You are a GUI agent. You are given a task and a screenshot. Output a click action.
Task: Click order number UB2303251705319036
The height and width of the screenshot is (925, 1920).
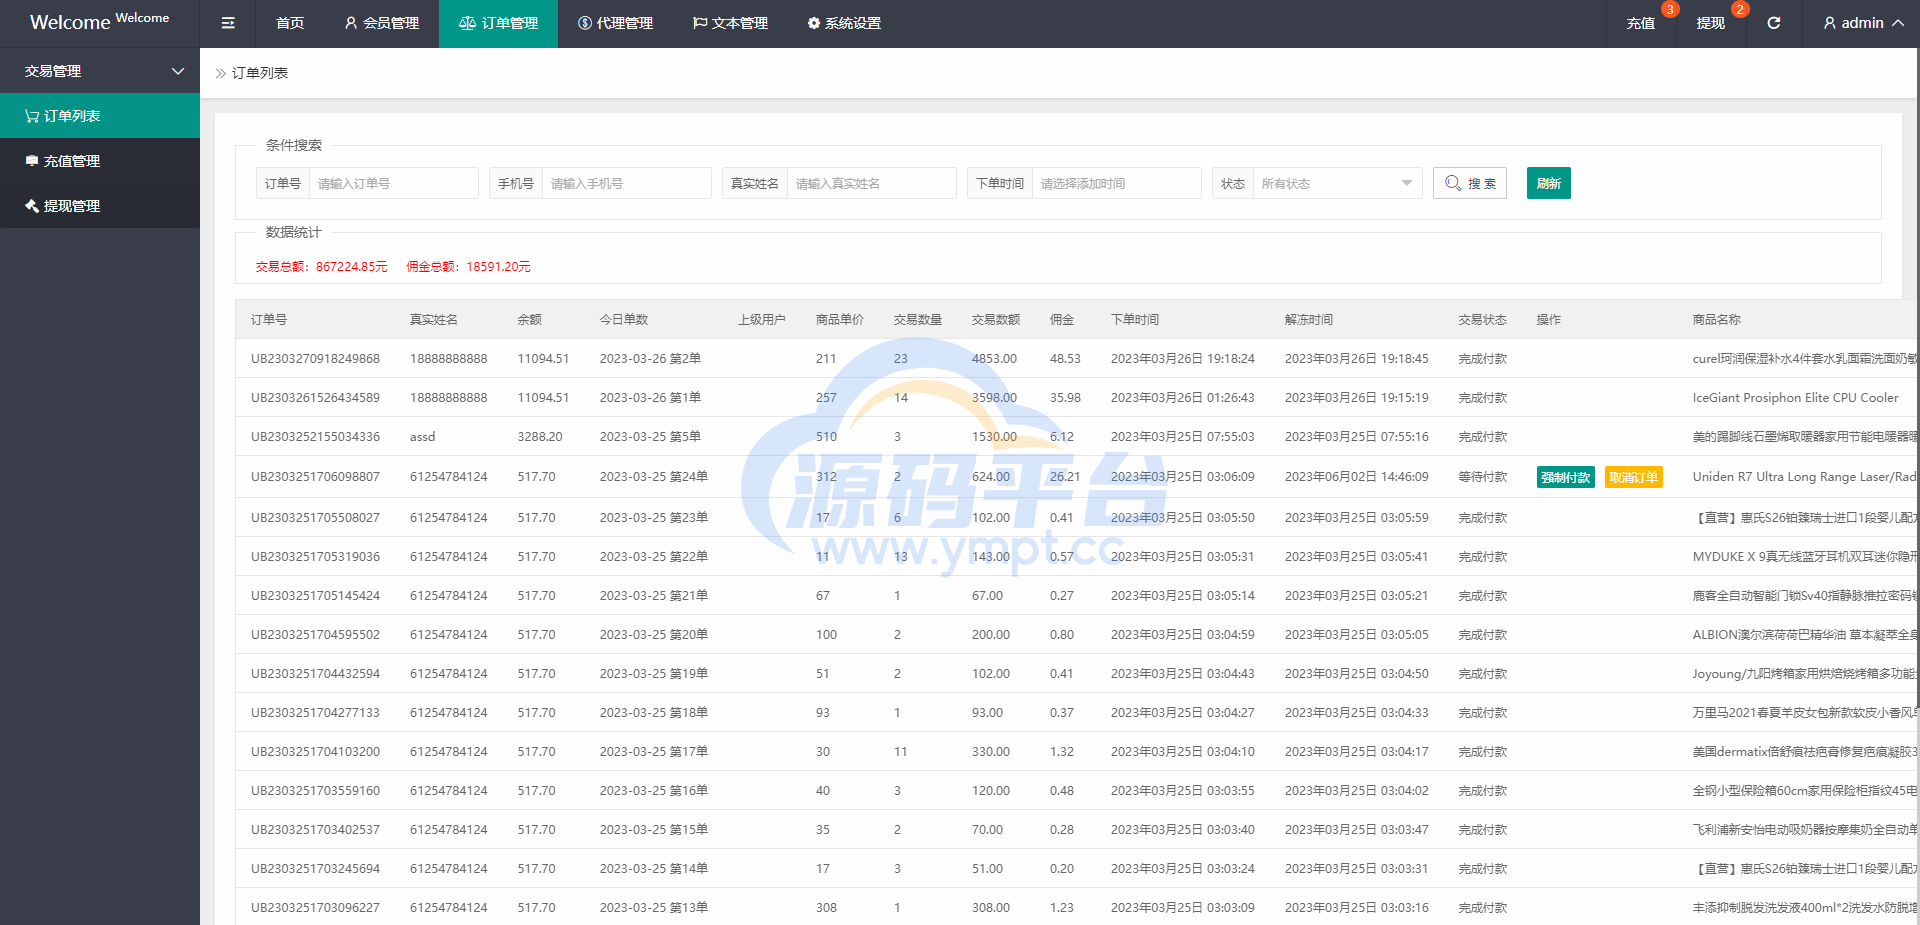coord(315,557)
